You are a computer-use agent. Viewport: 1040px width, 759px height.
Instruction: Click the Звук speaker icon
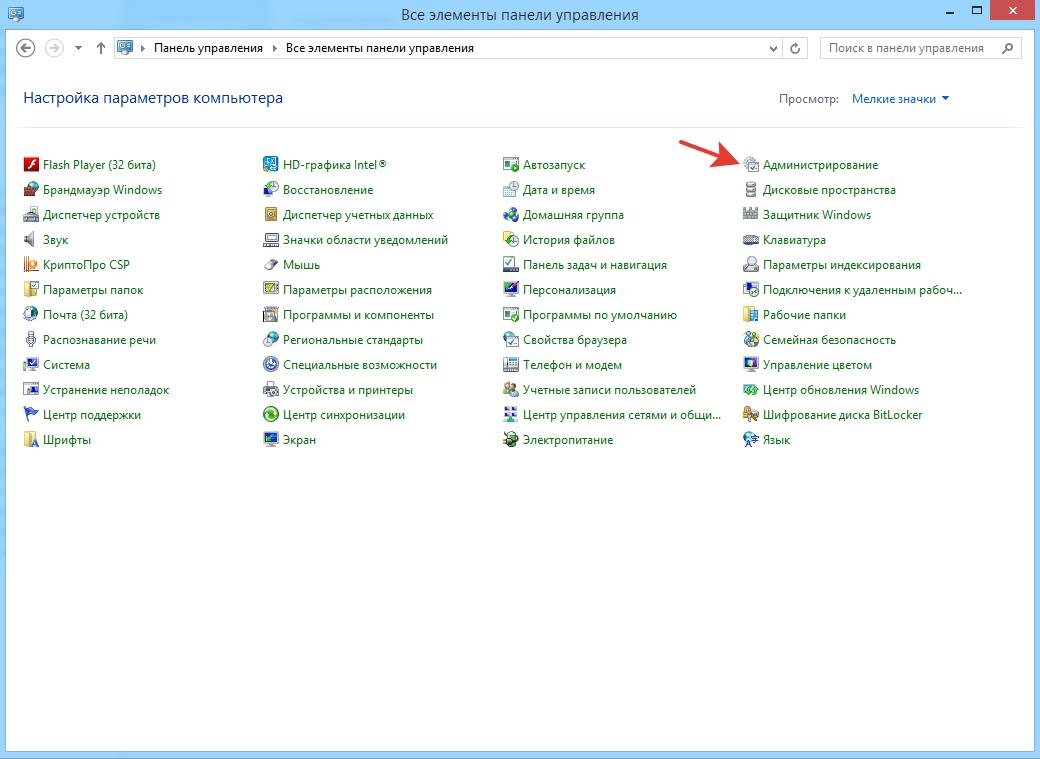(31, 240)
